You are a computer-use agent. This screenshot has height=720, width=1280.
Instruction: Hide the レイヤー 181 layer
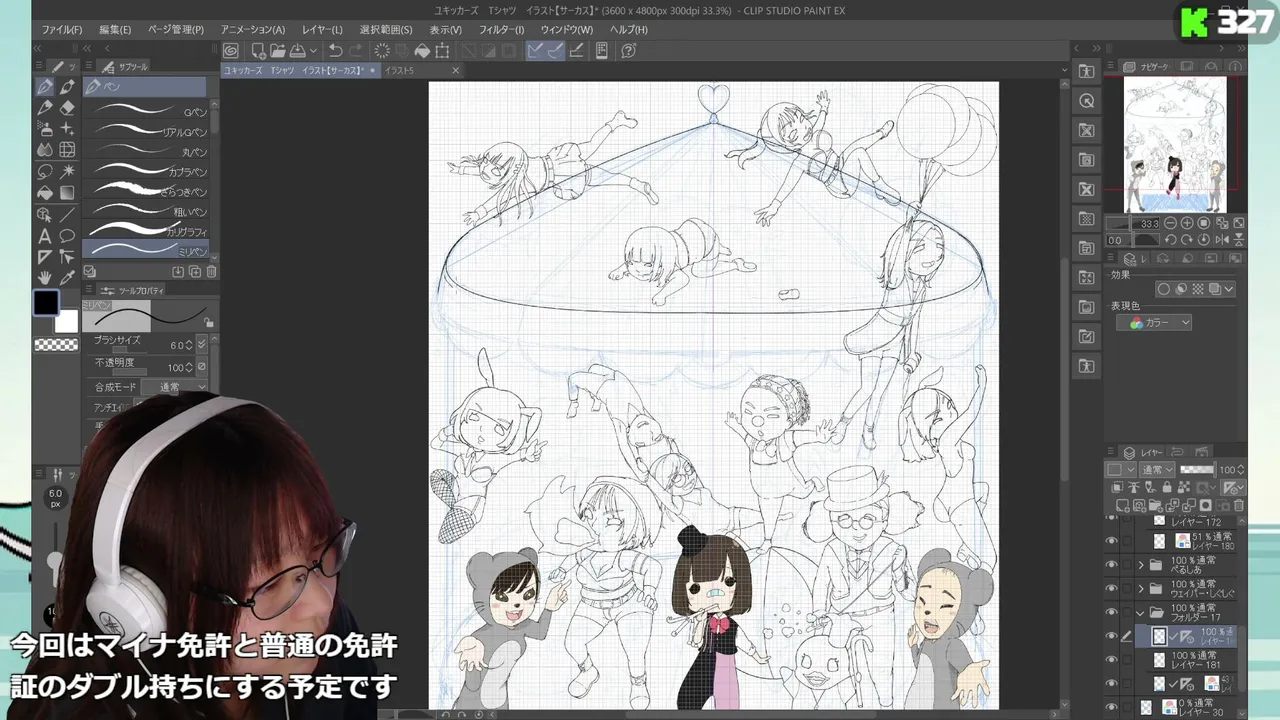1111,660
